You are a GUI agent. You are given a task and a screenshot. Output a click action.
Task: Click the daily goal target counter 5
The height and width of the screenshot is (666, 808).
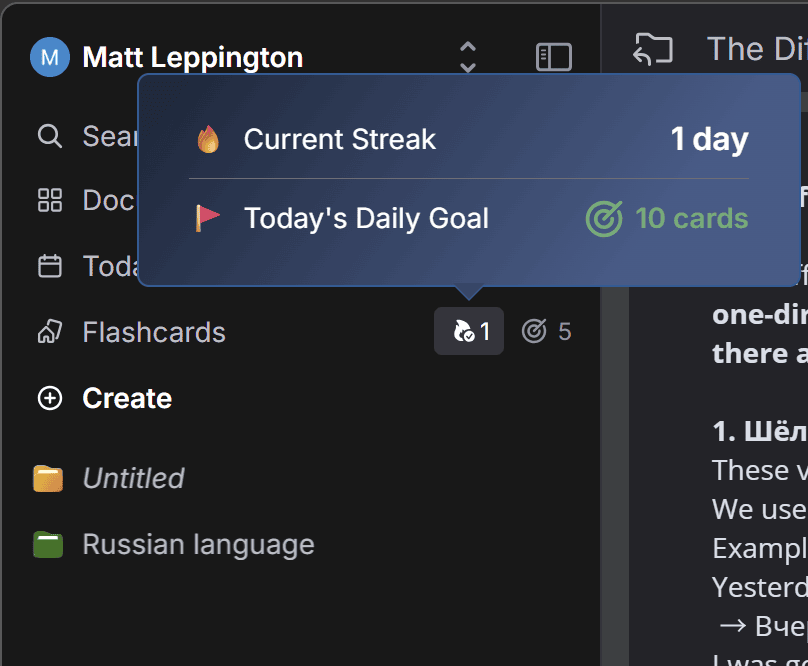point(547,331)
